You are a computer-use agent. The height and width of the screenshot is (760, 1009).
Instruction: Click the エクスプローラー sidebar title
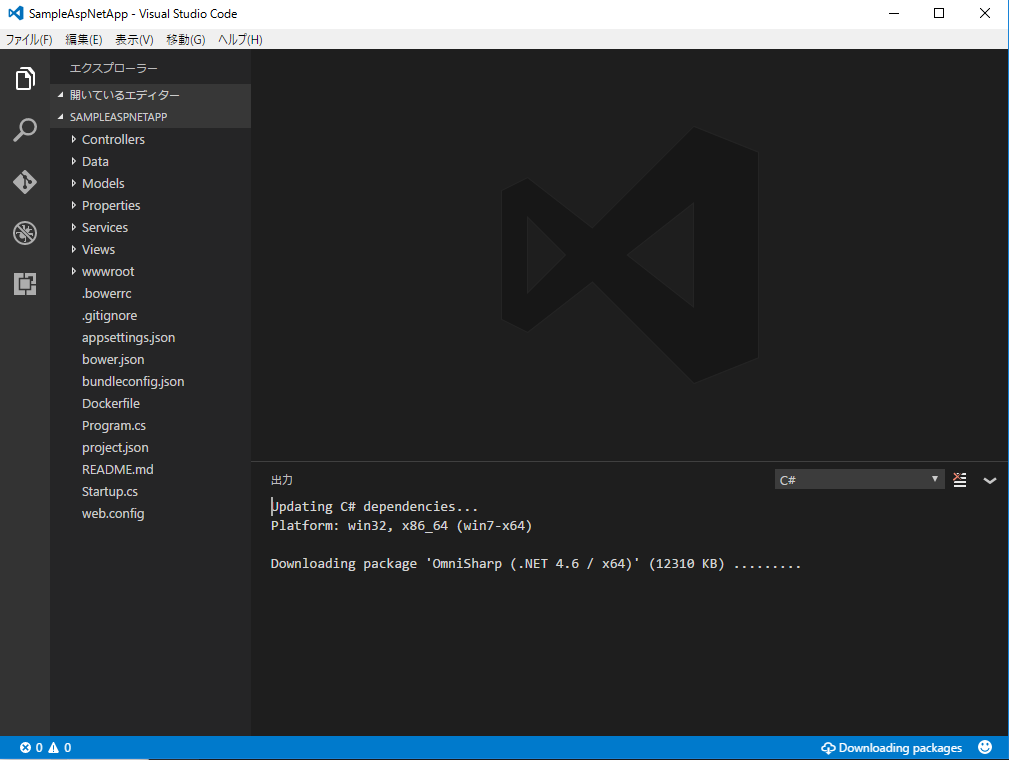113,68
